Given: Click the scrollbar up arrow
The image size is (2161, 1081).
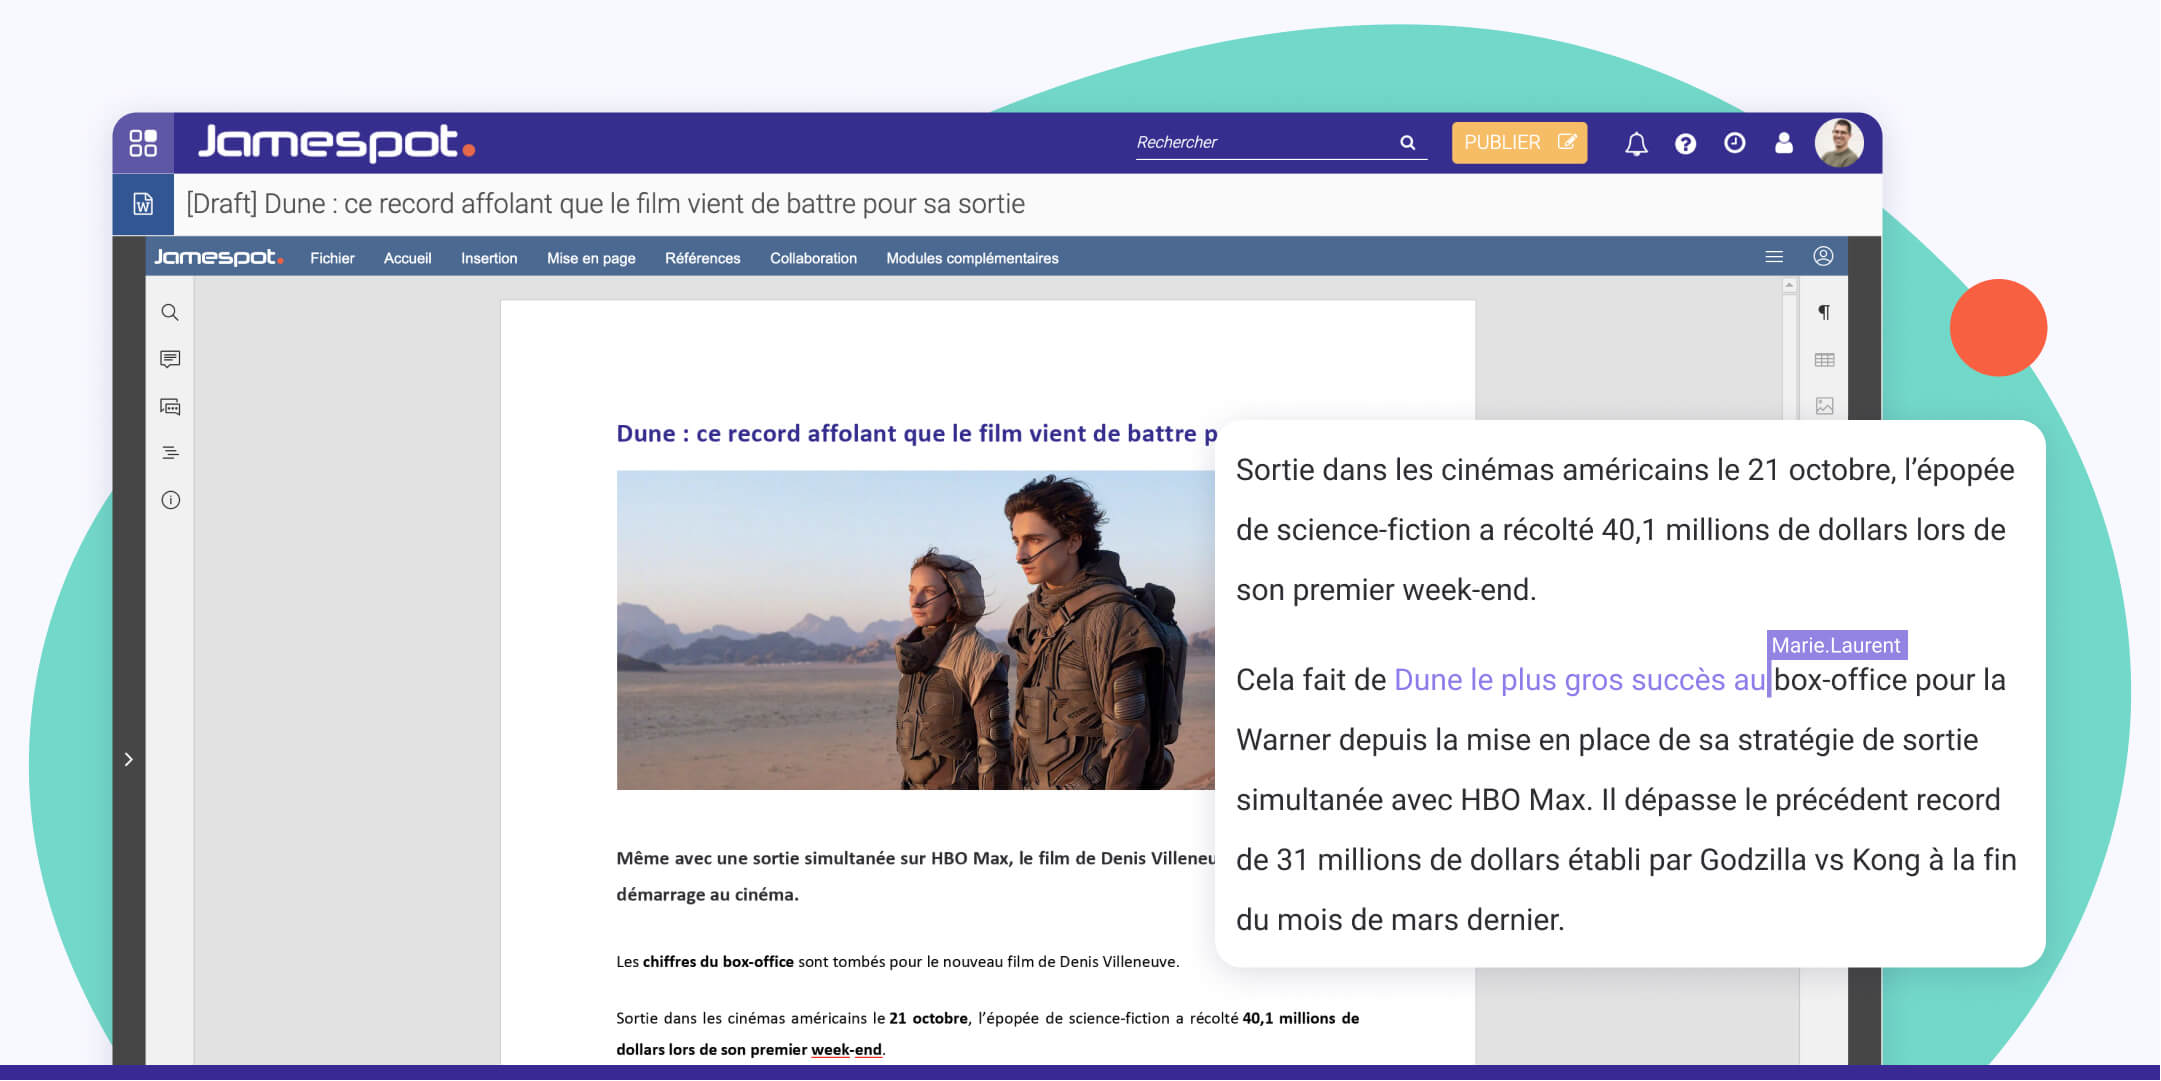Looking at the screenshot, I should coord(1789,286).
